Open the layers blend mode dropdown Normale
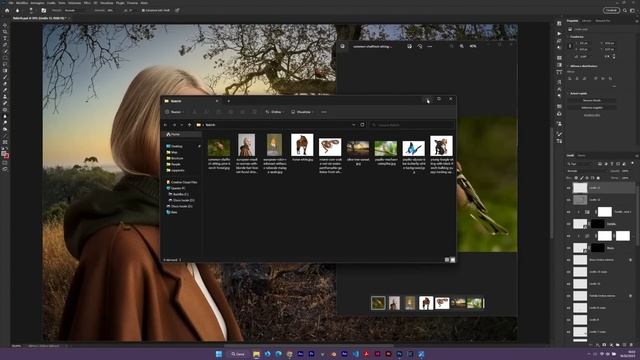The image size is (640, 360). coord(586,171)
